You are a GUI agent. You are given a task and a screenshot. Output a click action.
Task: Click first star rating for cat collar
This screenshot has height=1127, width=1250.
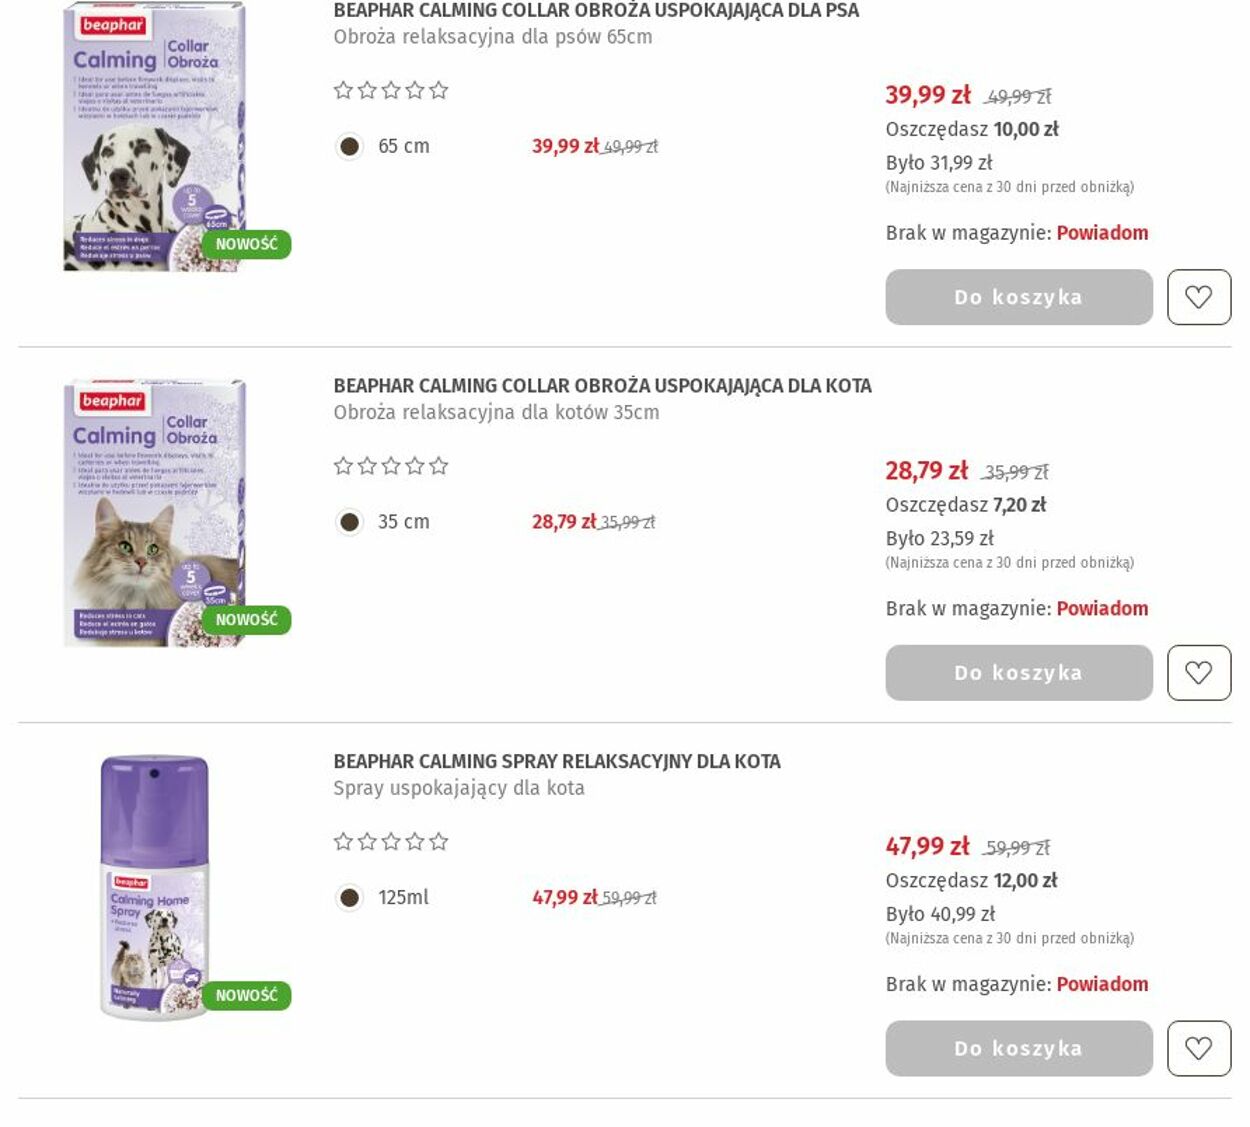coord(343,466)
